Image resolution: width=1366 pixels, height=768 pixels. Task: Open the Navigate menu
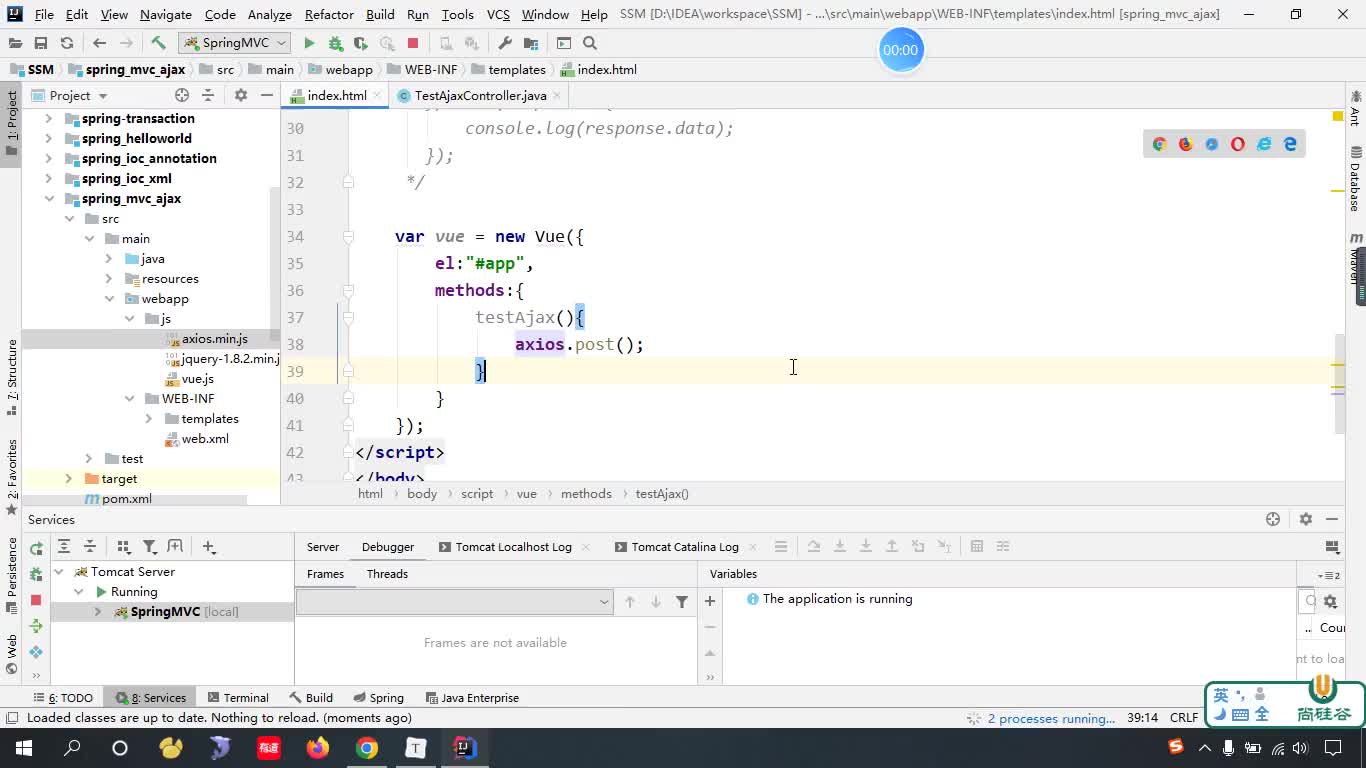click(x=165, y=14)
